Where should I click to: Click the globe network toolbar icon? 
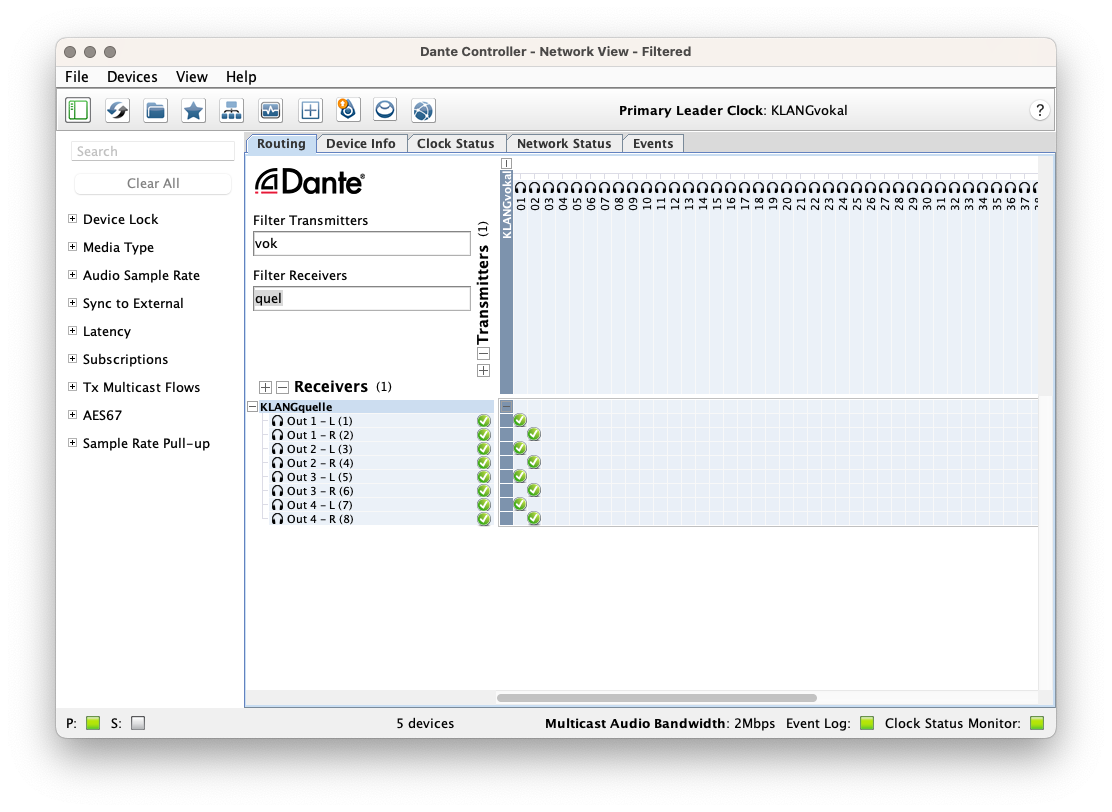click(423, 111)
